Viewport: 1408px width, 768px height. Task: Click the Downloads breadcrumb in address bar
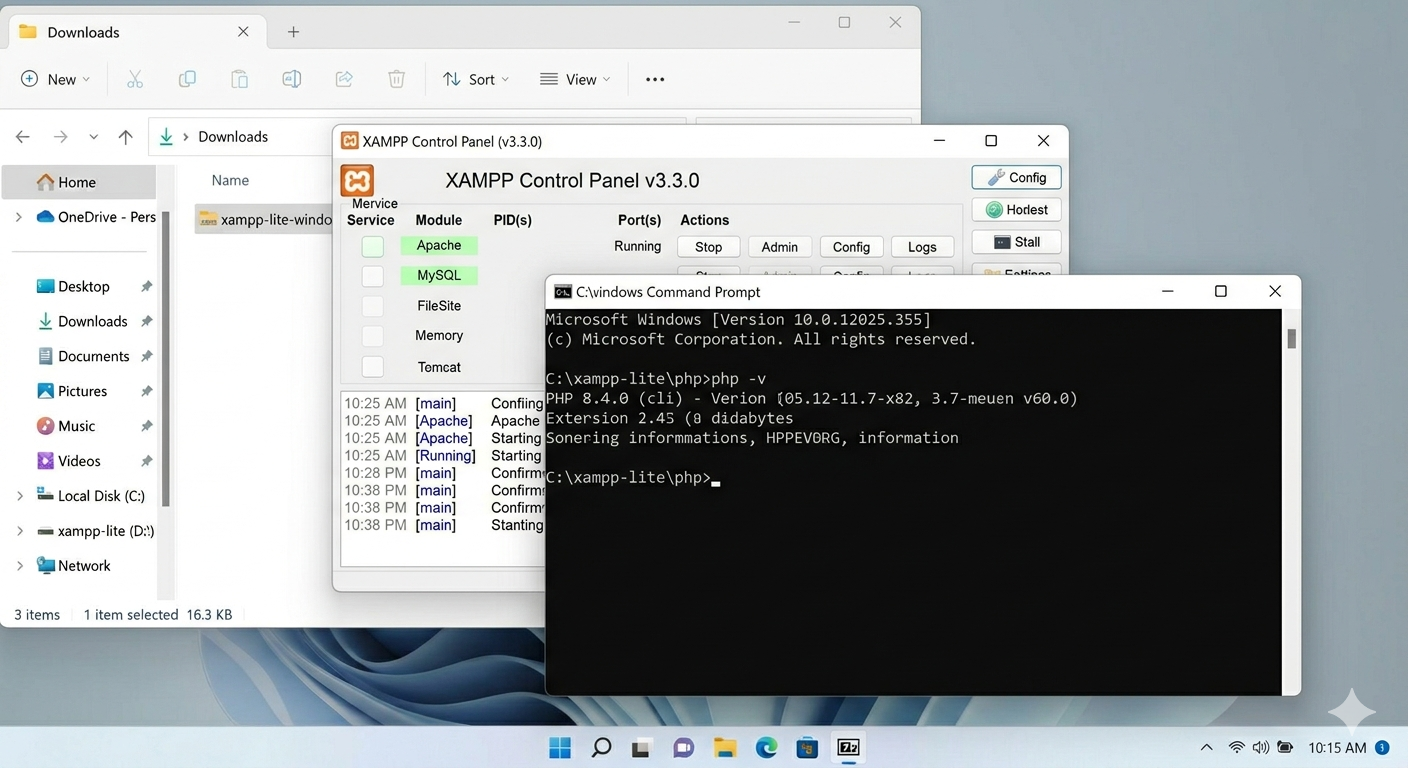[233, 137]
